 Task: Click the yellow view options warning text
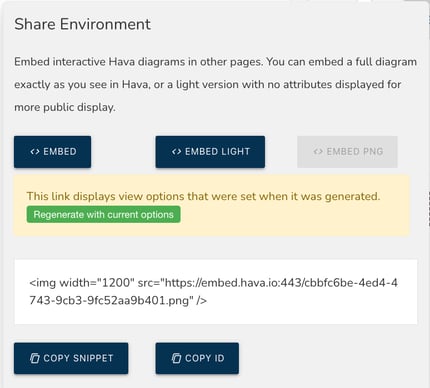203,196
